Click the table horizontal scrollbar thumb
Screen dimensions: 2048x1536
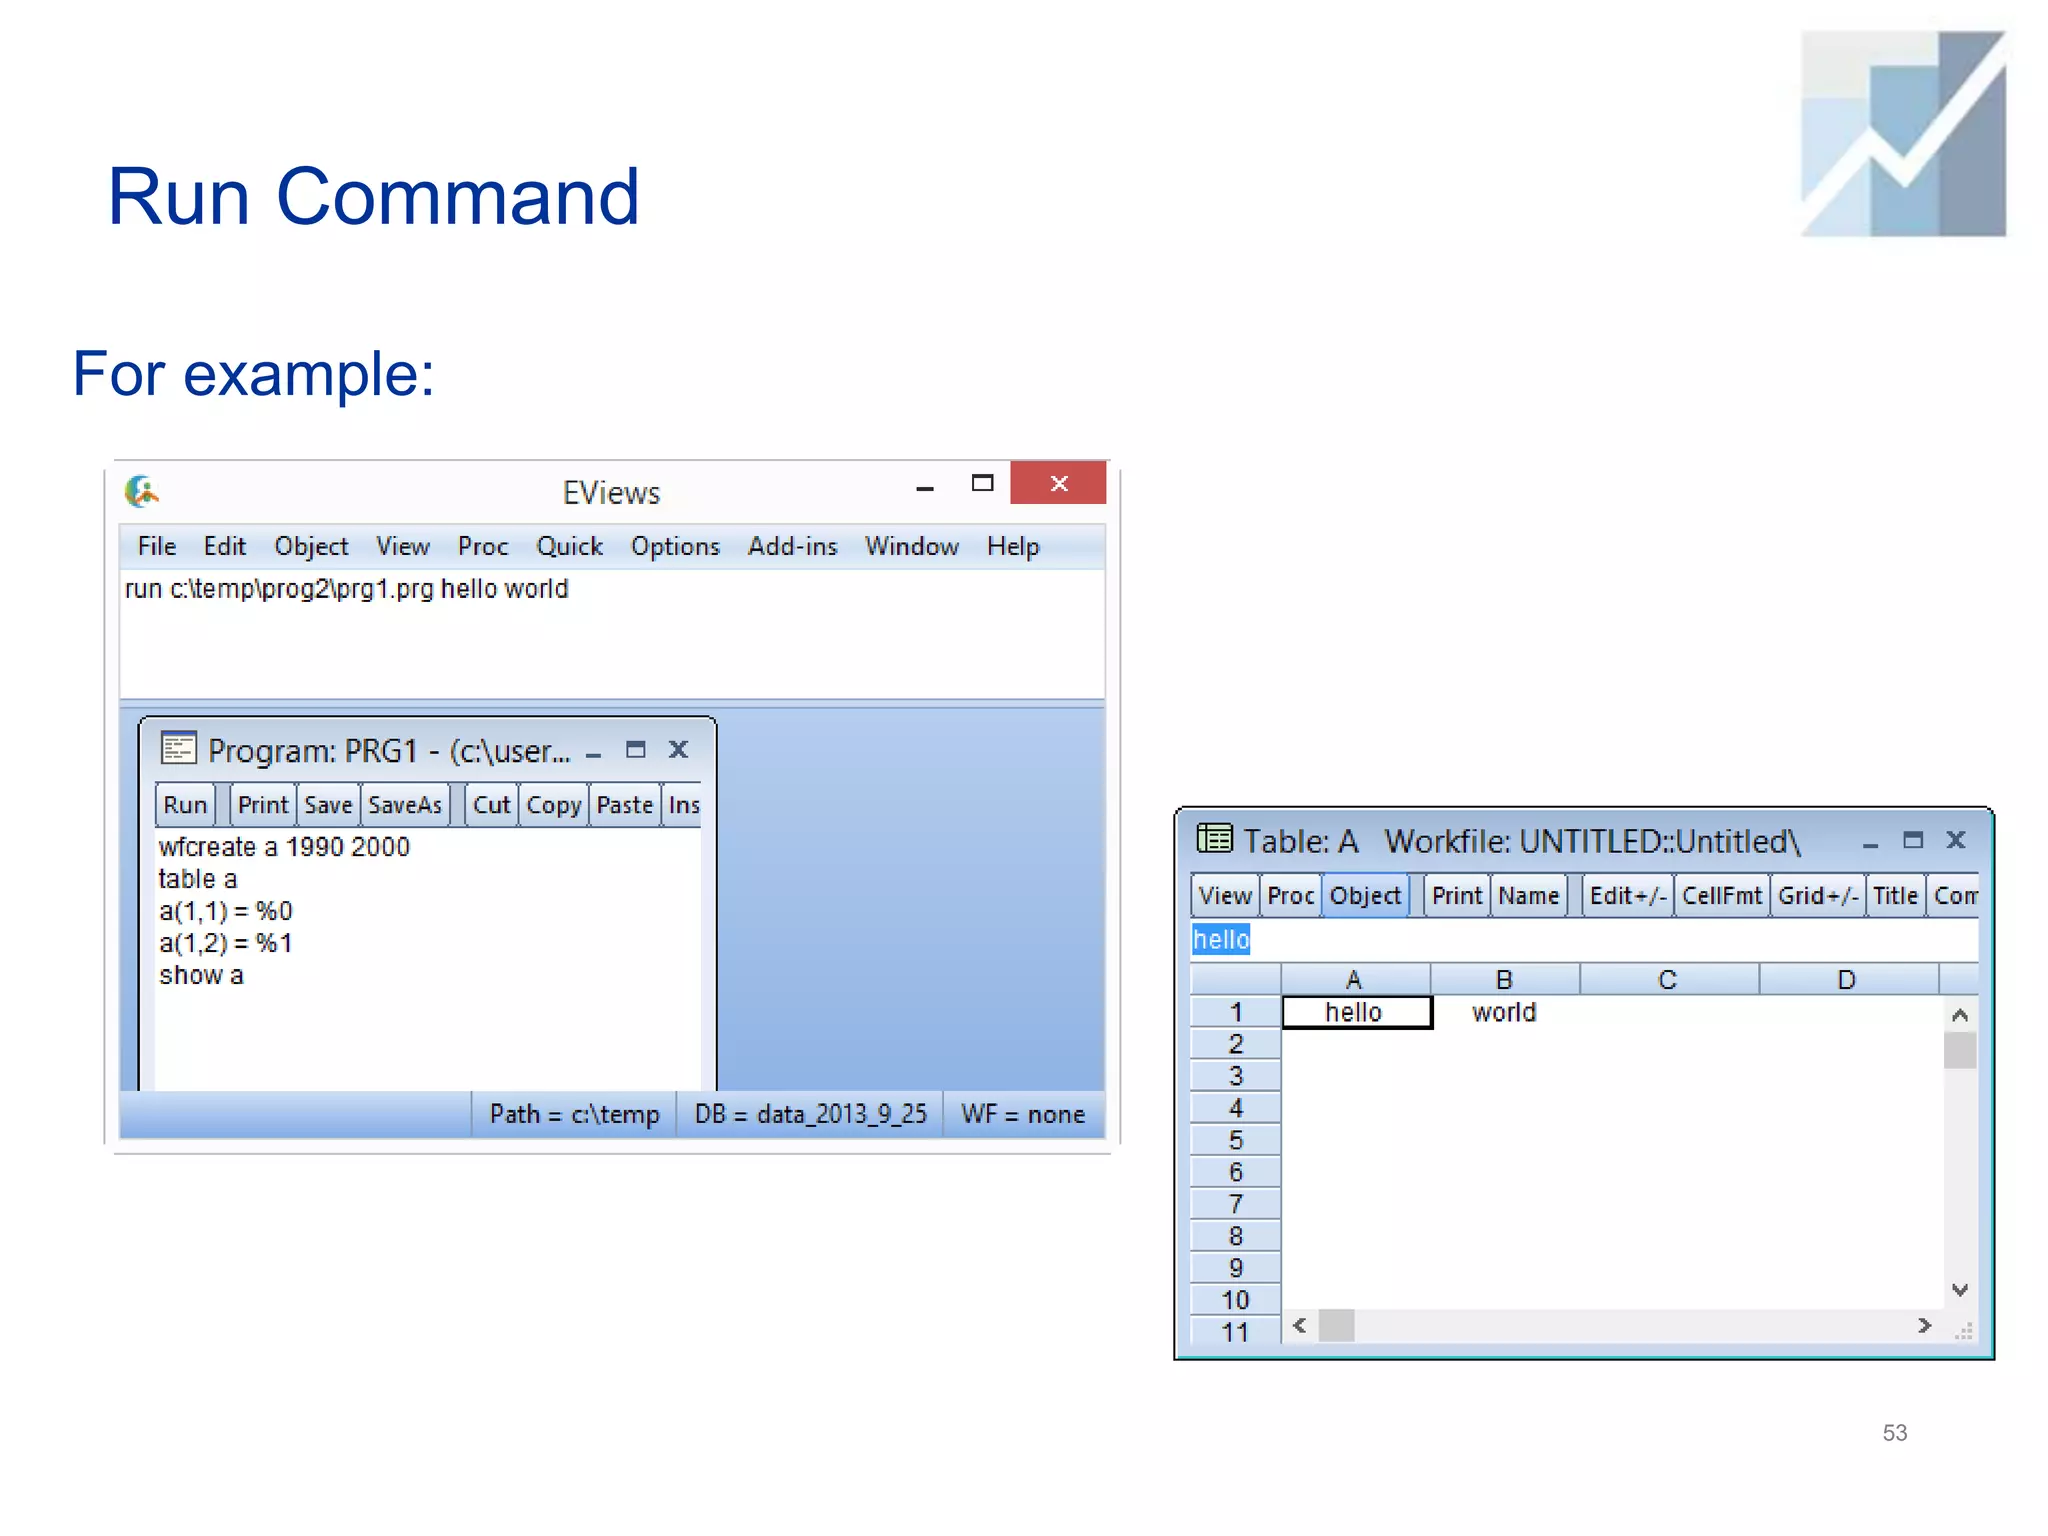coord(1336,1325)
